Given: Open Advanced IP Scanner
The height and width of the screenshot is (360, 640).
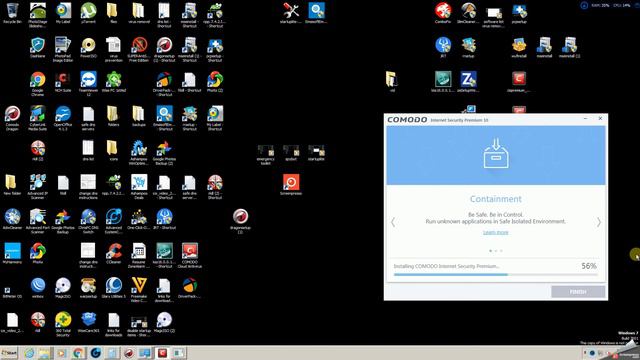Looking at the screenshot, I should coord(38,187).
